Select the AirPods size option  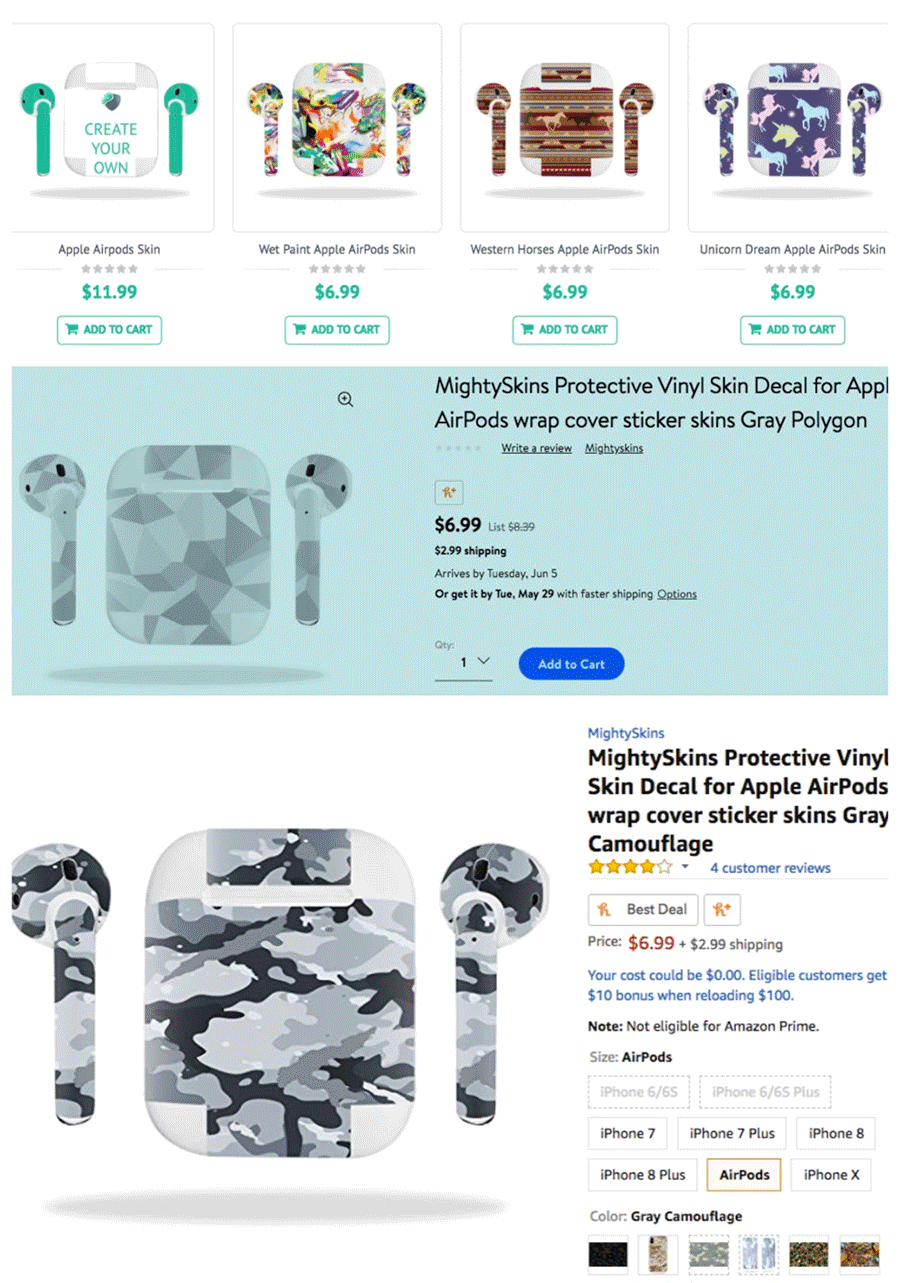pos(744,1175)
